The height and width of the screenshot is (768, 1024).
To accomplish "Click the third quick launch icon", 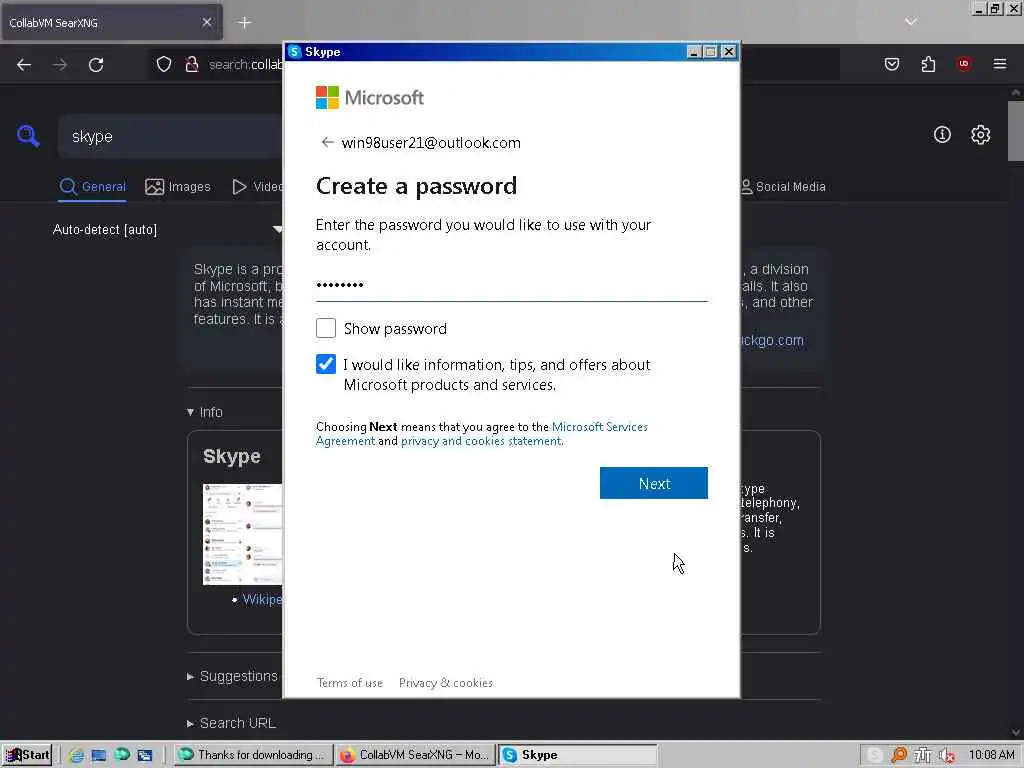I will coord(122,754).
